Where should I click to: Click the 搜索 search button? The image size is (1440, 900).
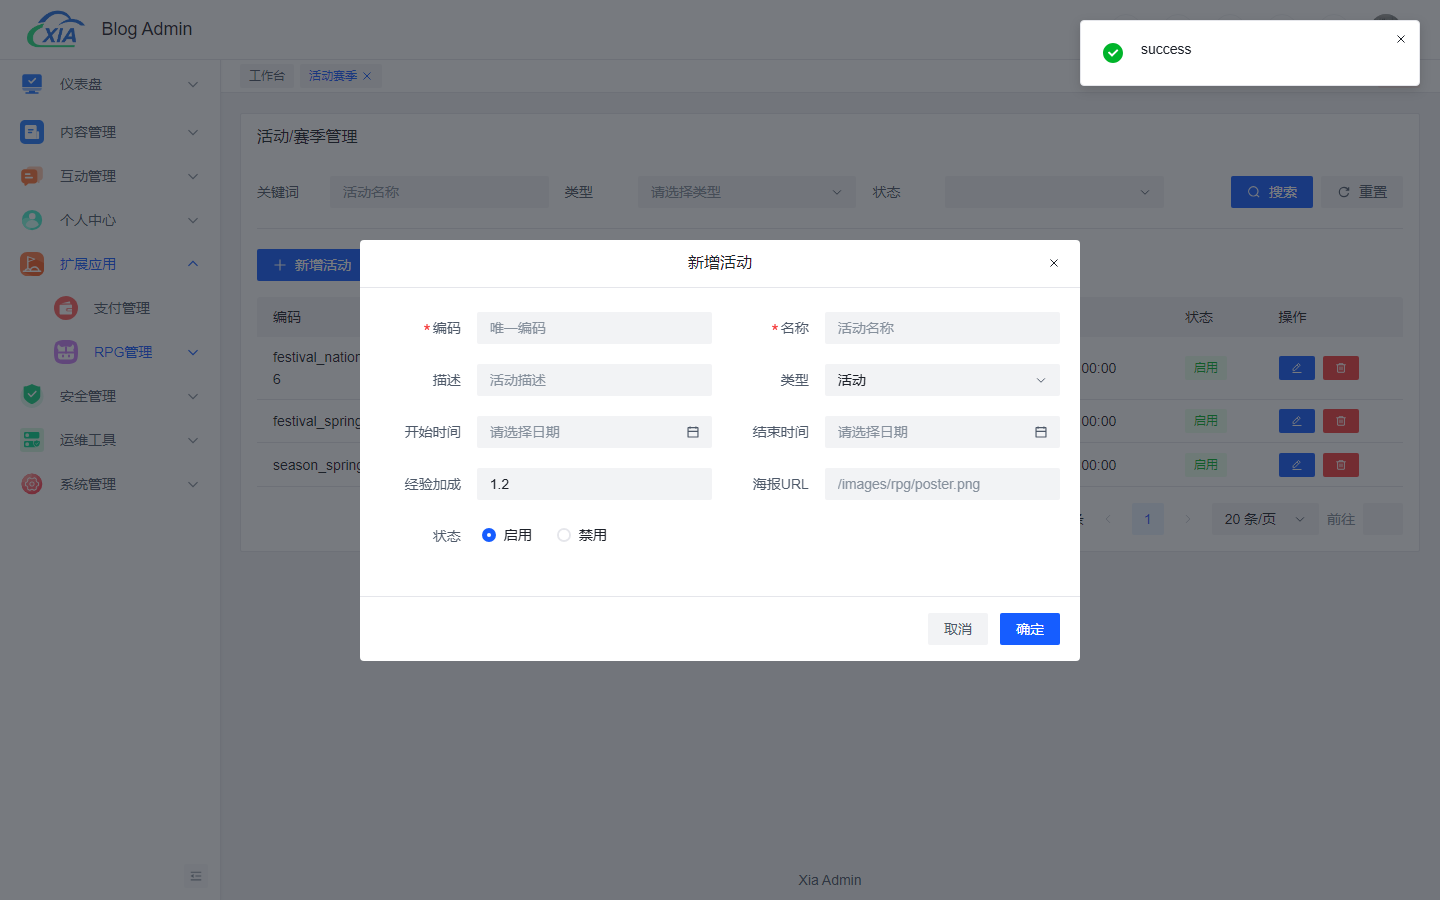tap(1272, 192)
